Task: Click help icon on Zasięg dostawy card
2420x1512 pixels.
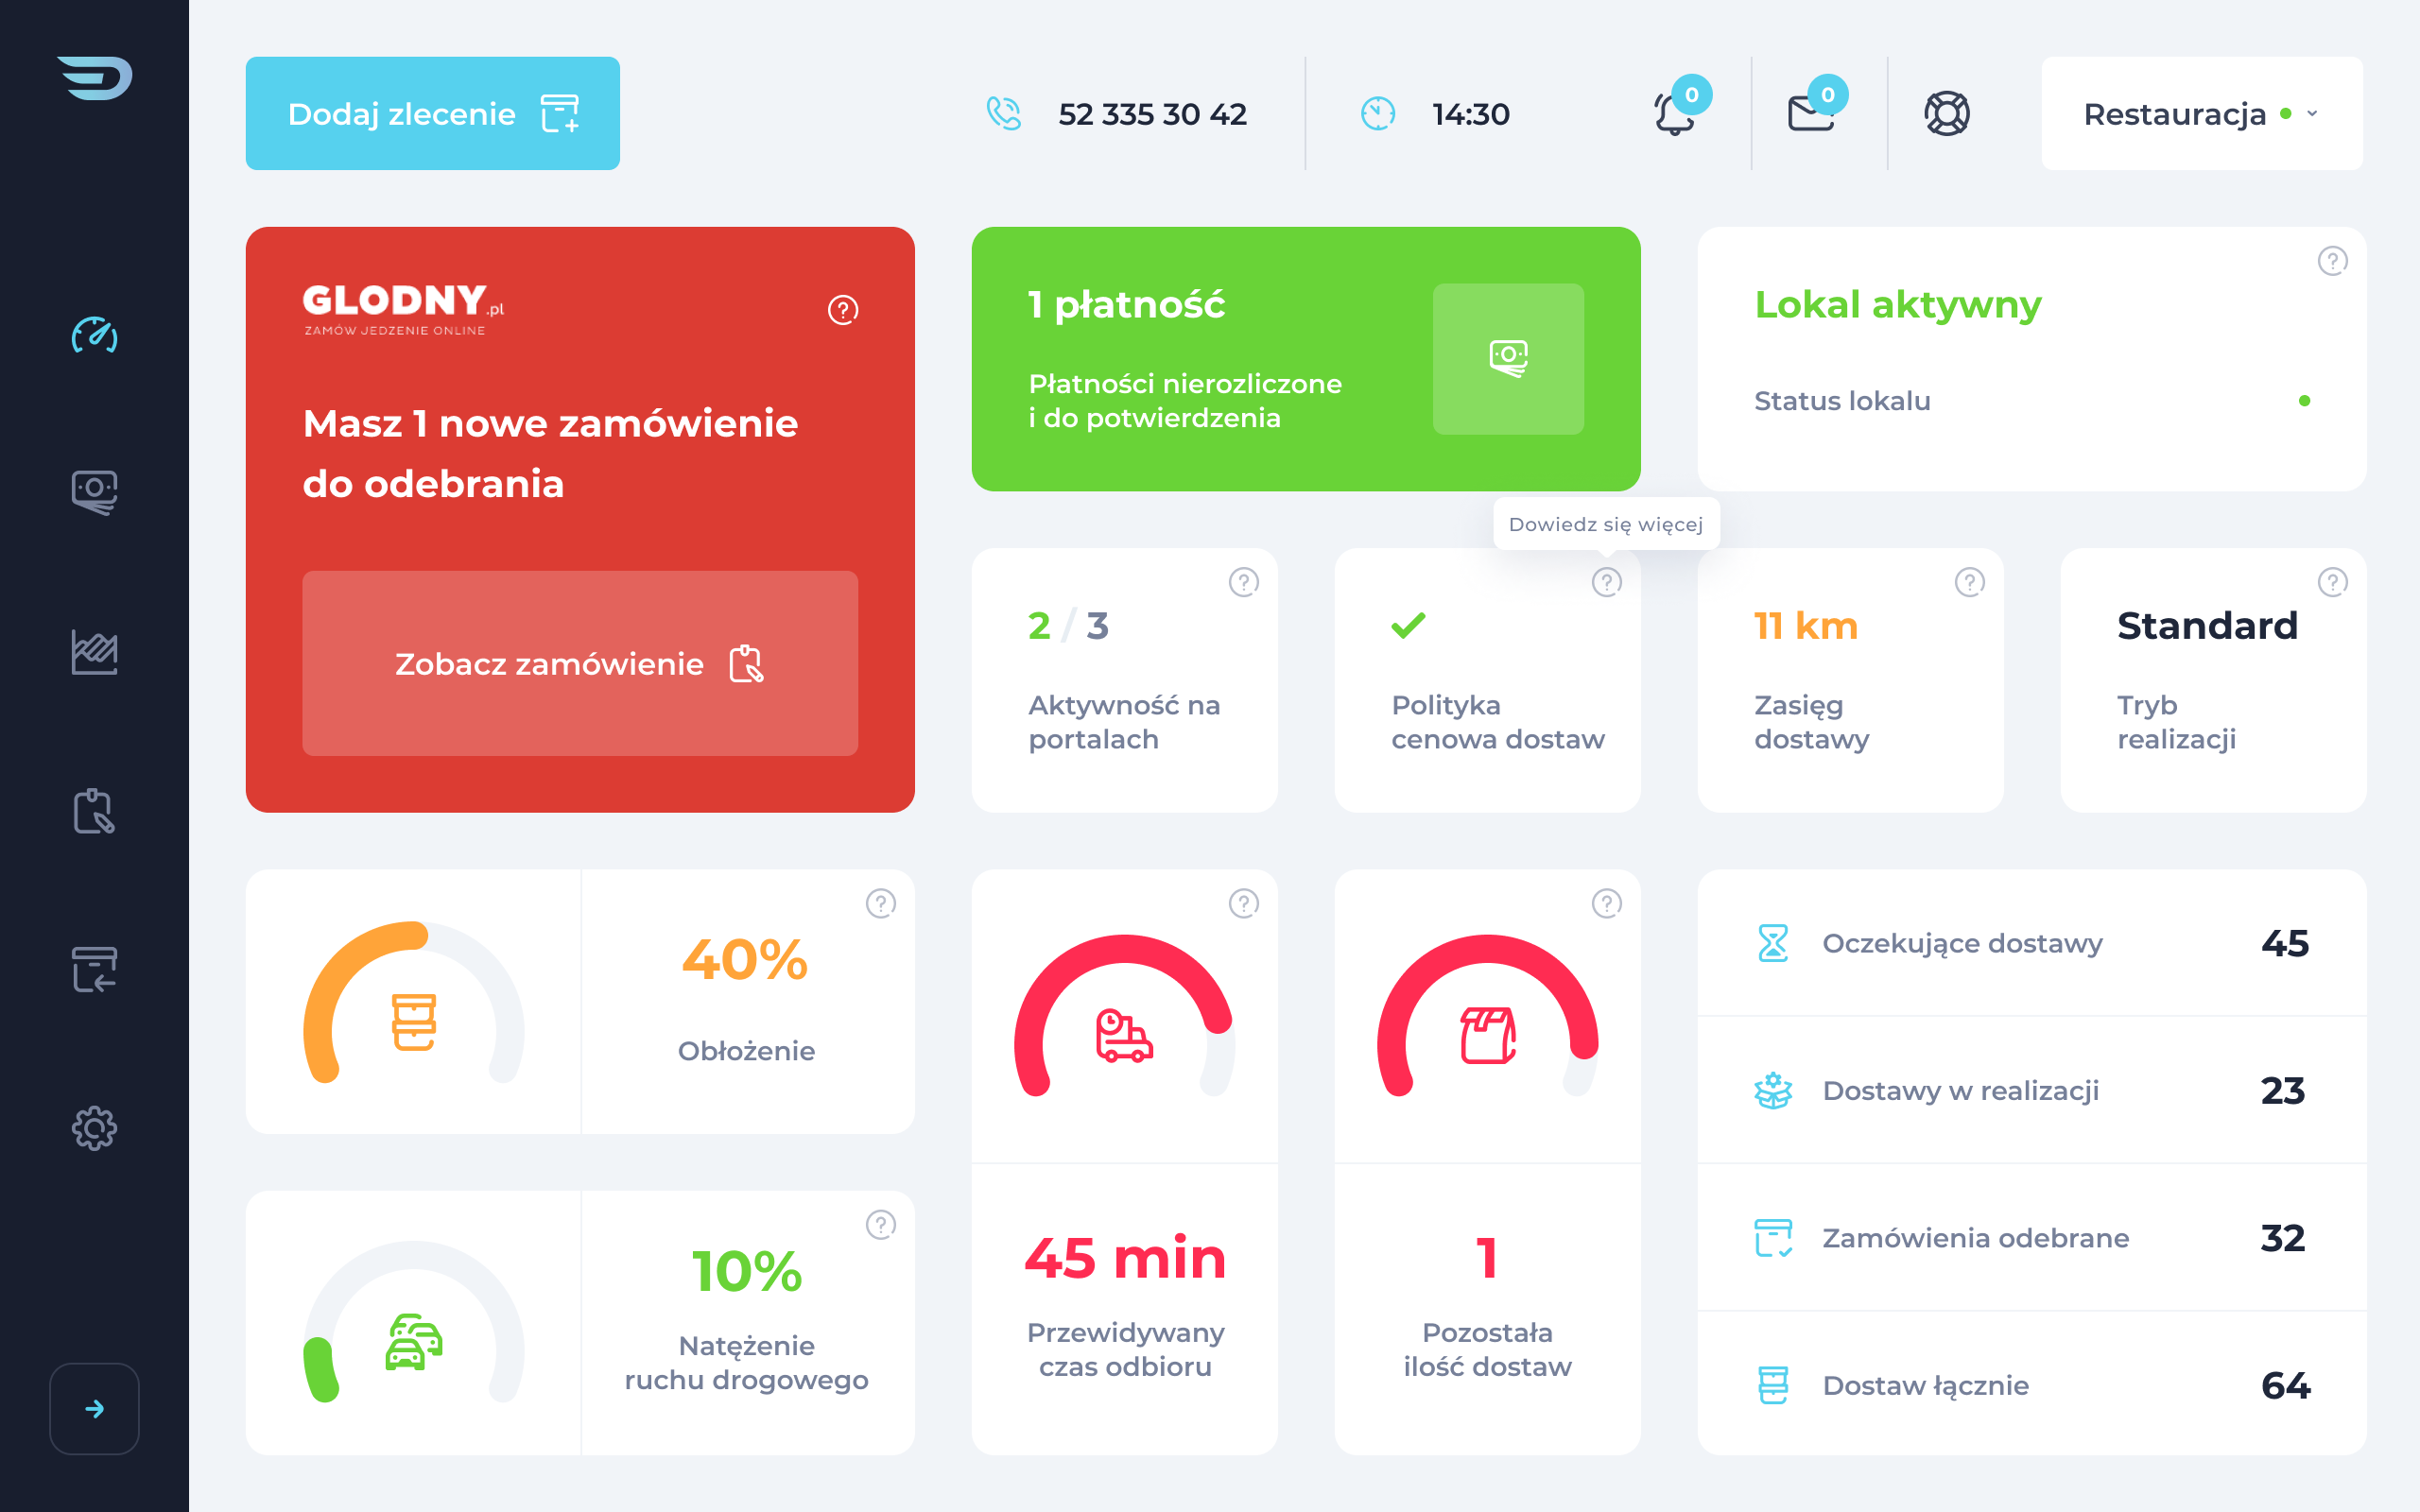Action: 1970,582
